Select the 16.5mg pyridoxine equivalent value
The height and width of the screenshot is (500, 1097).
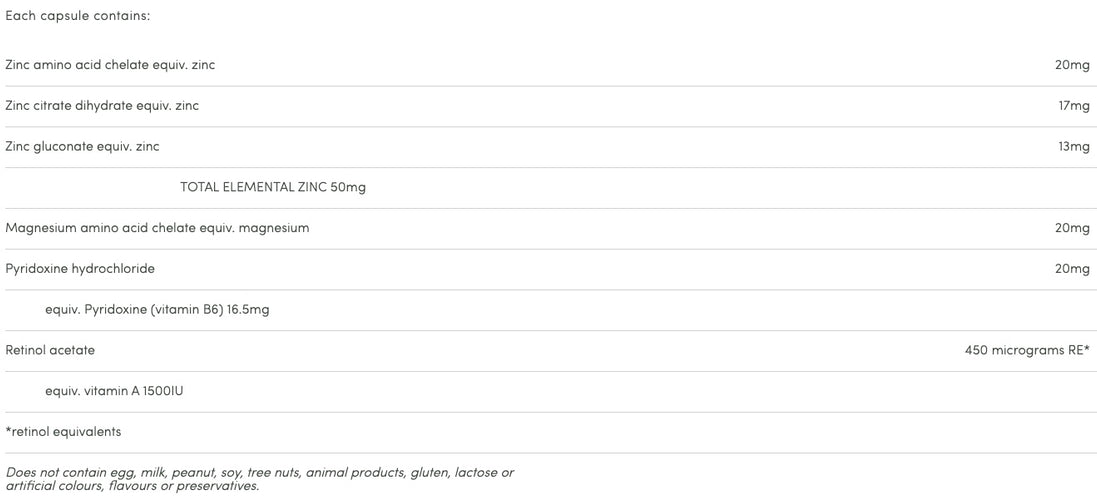248,310
